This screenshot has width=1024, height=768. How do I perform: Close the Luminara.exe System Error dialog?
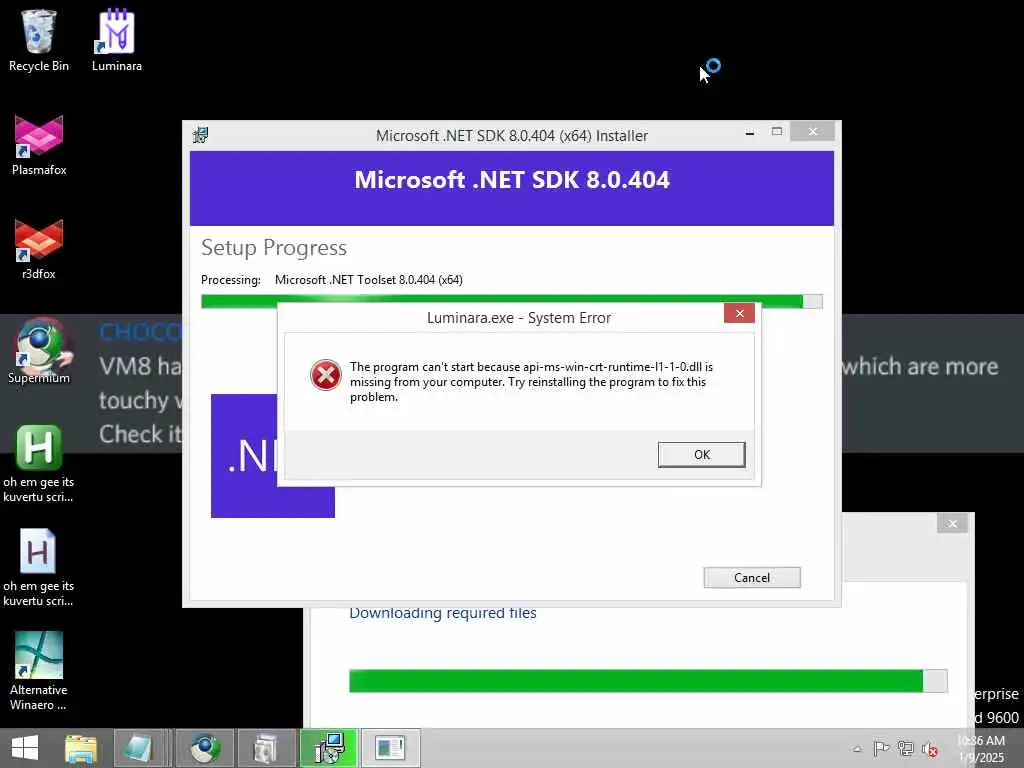pos(739,313)
